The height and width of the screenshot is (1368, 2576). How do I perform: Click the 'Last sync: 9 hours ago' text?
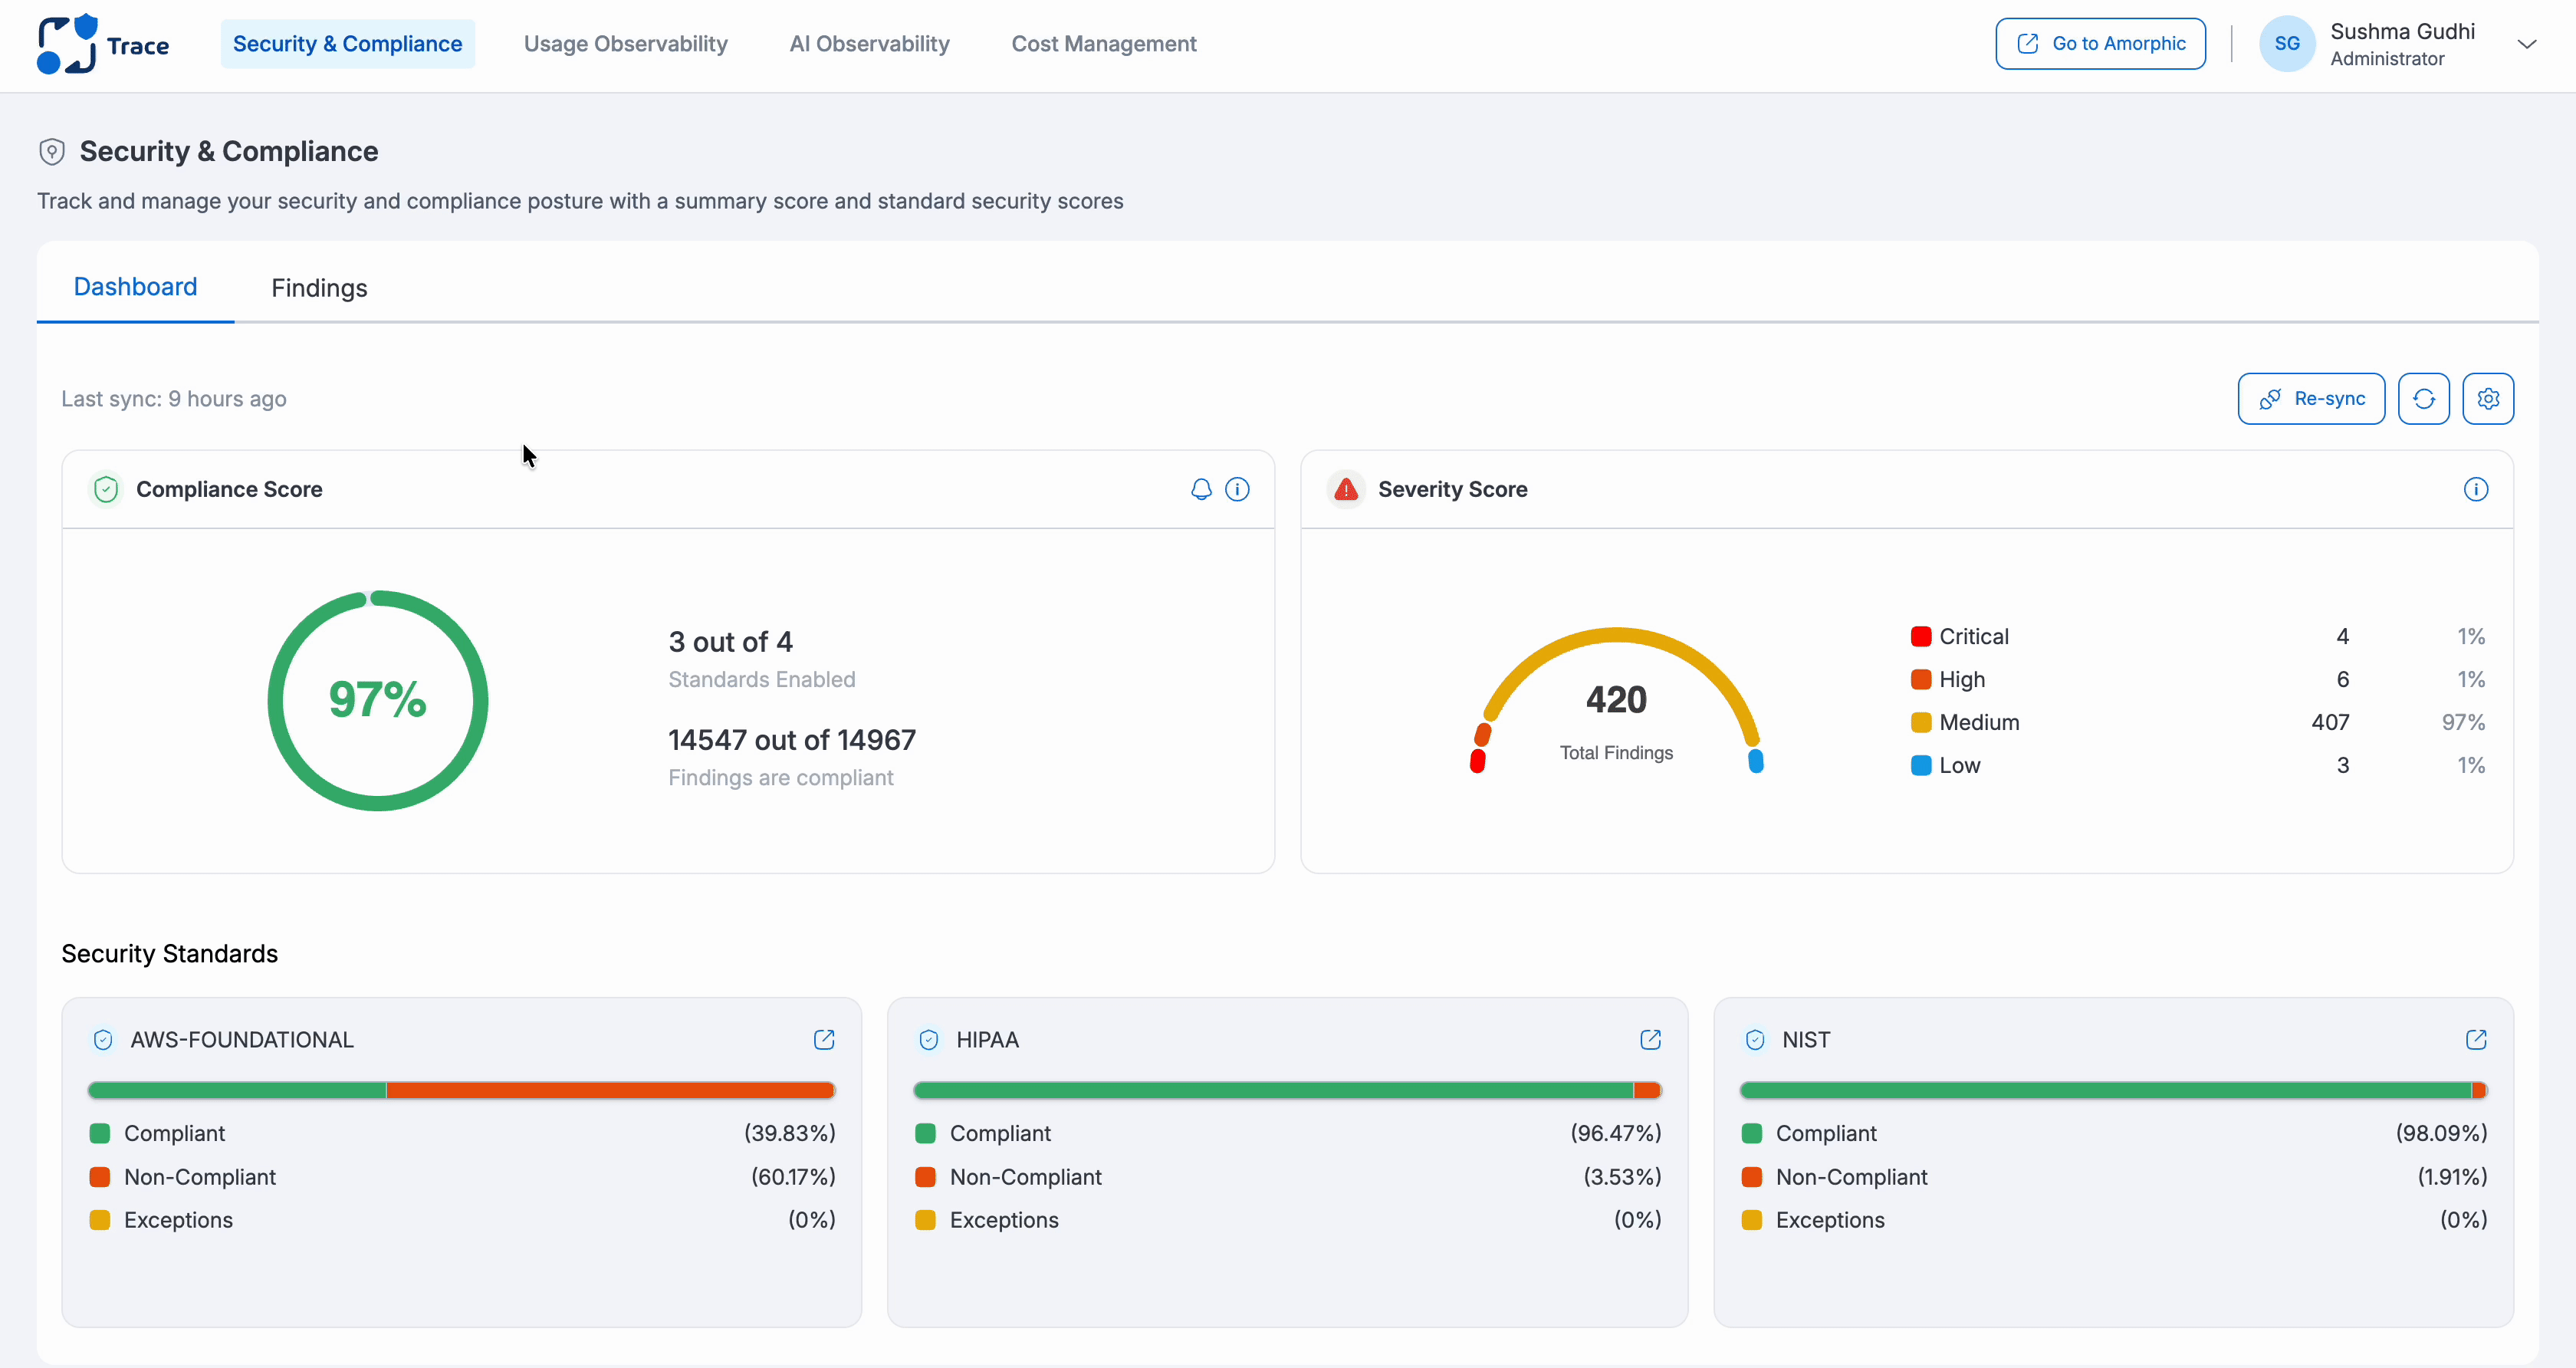pyautogui.click(x=174, y=399)
